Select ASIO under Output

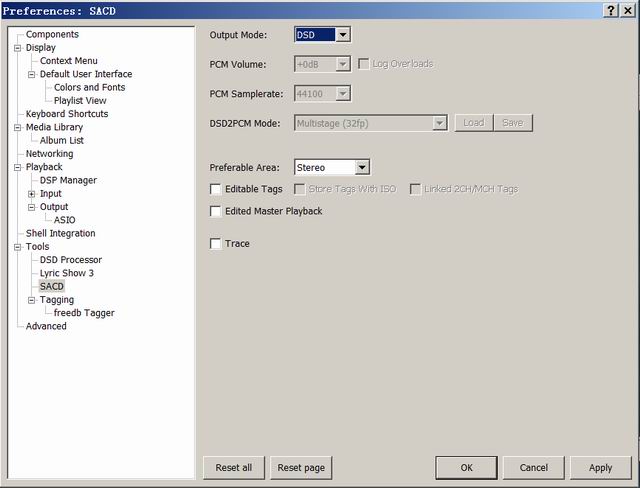64,220
